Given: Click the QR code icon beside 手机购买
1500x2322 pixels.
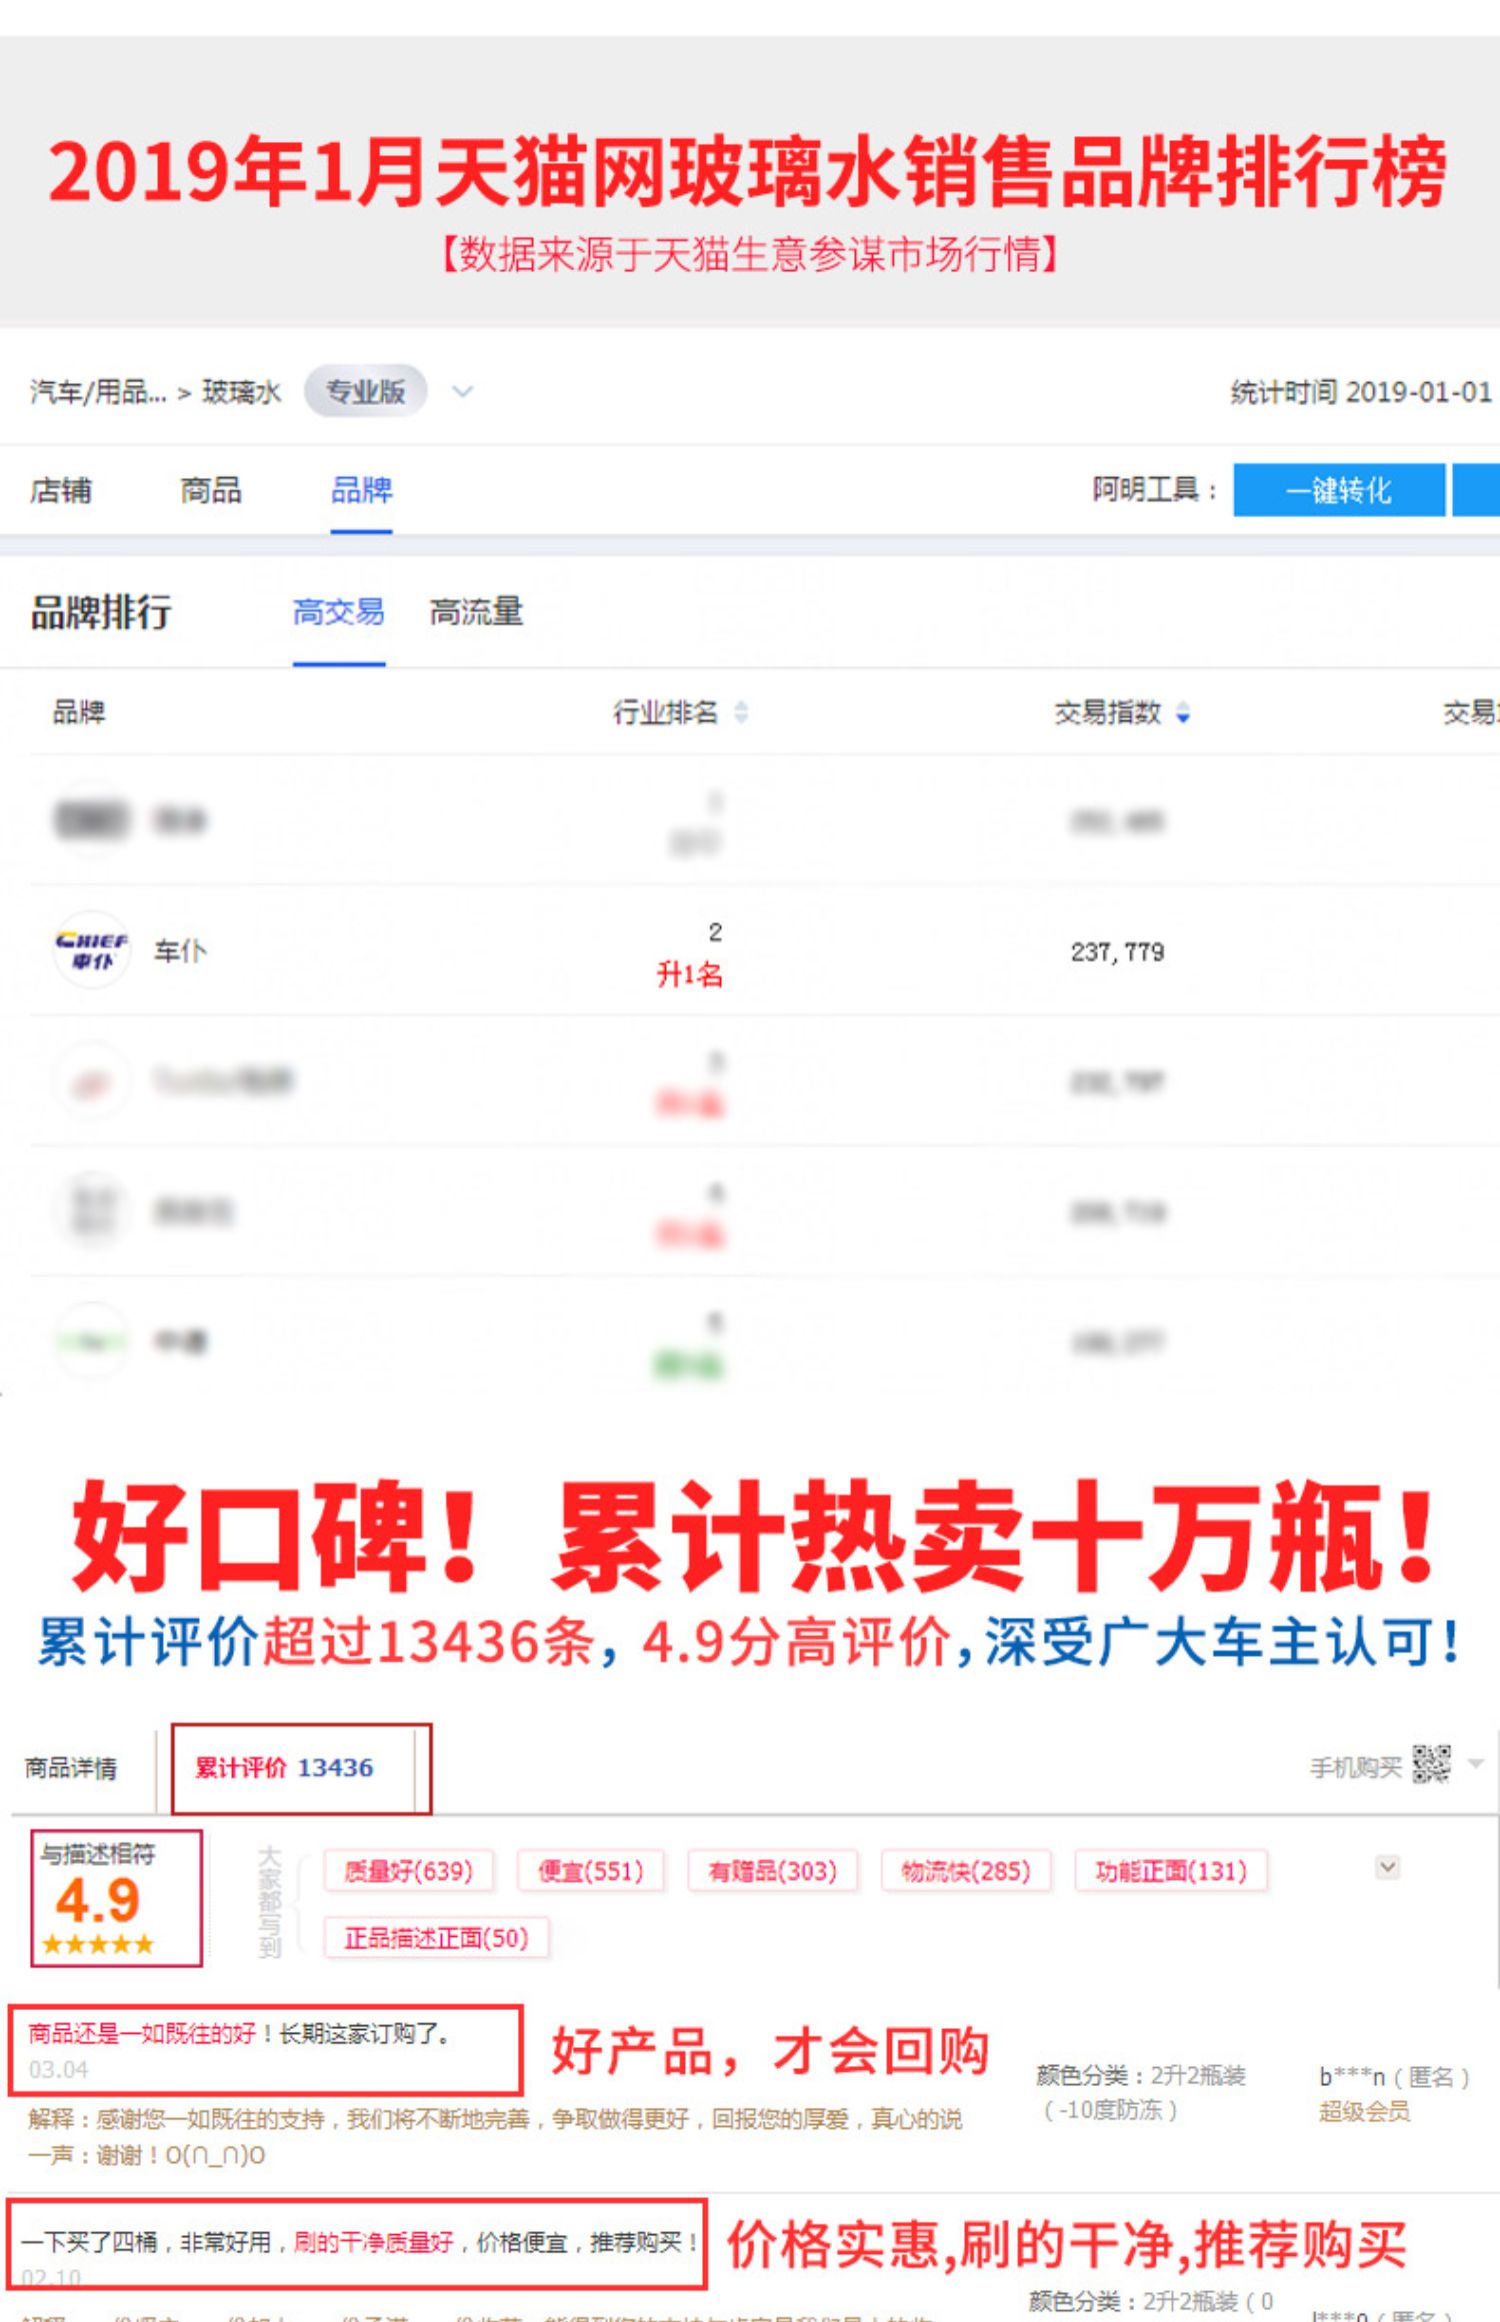Looking at the screenshot, I should click(x=1431, y=1764).
